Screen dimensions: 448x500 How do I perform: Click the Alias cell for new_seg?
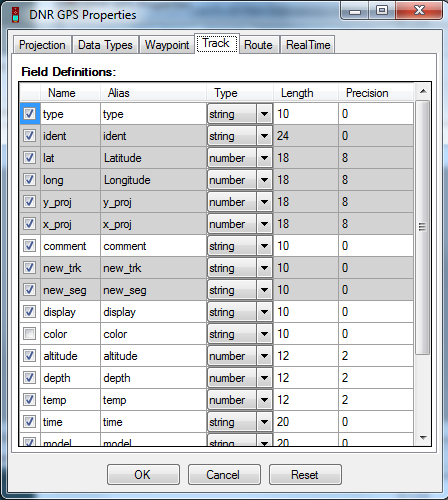coord(153,290)
